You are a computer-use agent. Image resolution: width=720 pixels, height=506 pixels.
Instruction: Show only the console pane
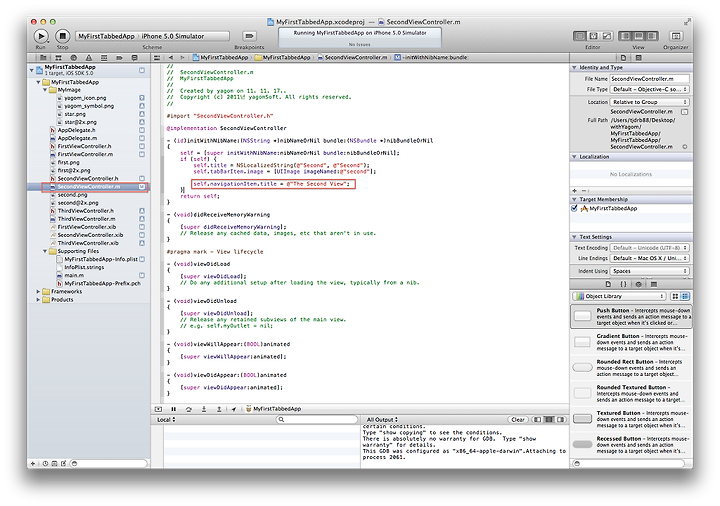[x=561, y=420]
